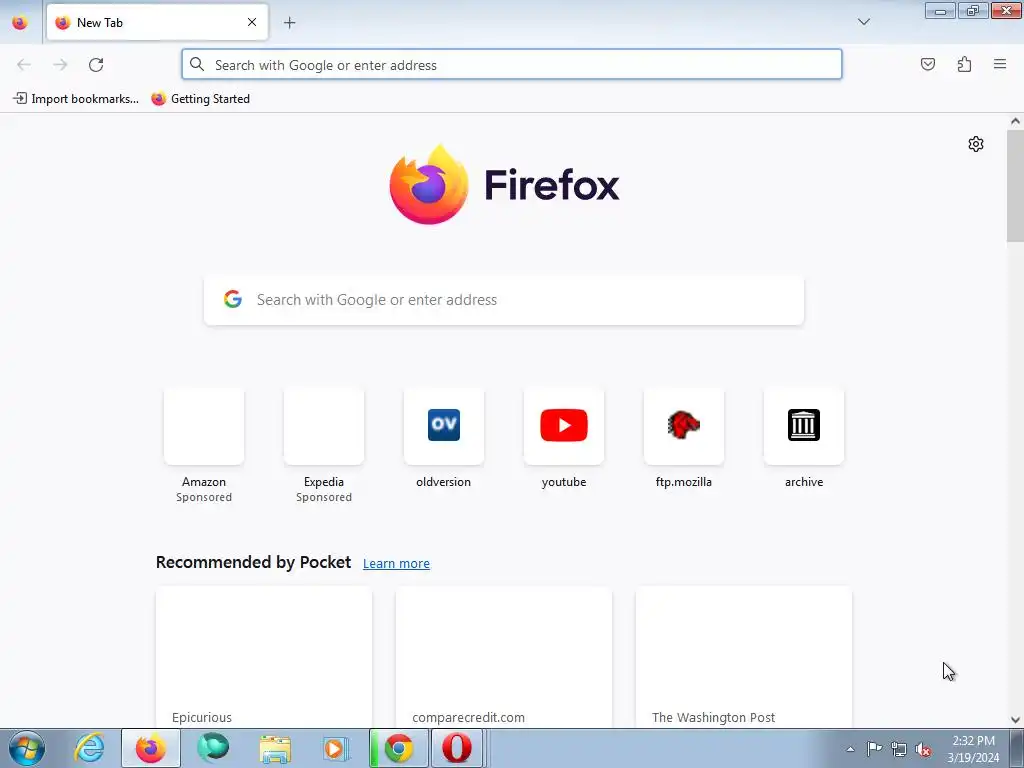Click the address bar search magnifier icon
1024x768 pixels.
(197, 64)
